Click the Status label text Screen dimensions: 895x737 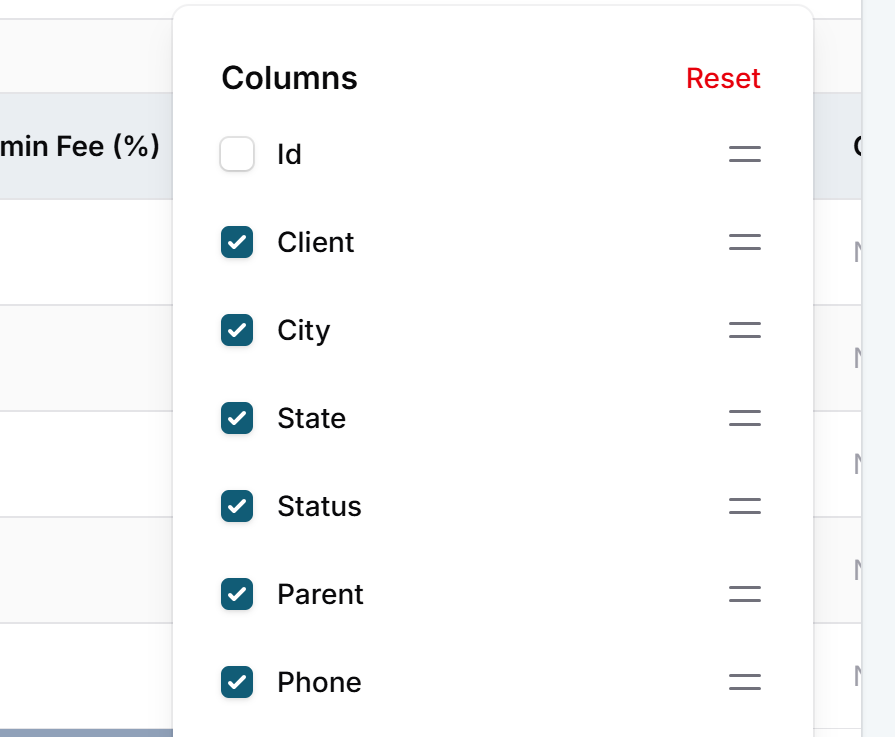point(319,506)
